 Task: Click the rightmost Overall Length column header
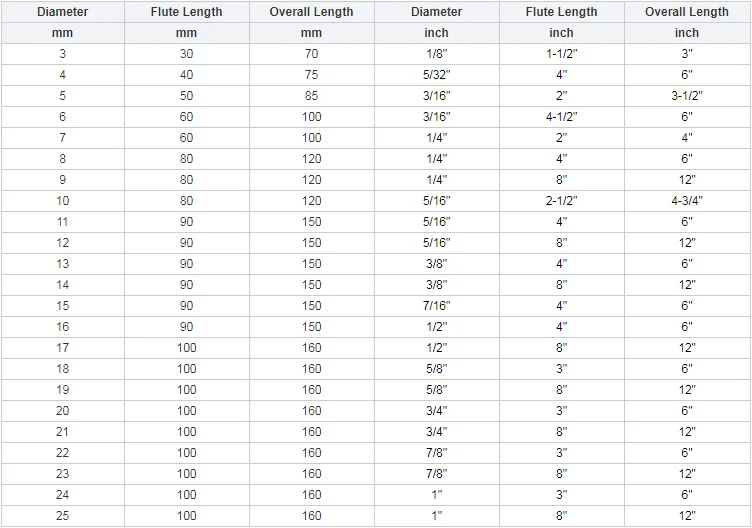pyautogui.click(x=687, y=12)
